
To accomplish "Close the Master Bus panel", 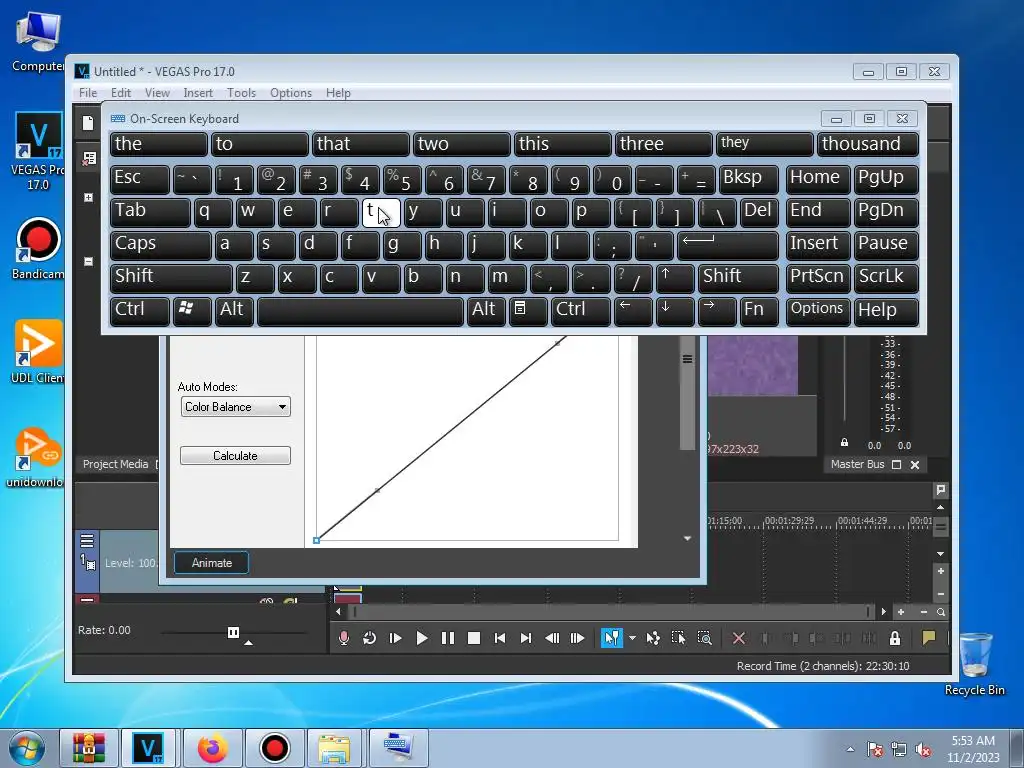I will point(915,465).
